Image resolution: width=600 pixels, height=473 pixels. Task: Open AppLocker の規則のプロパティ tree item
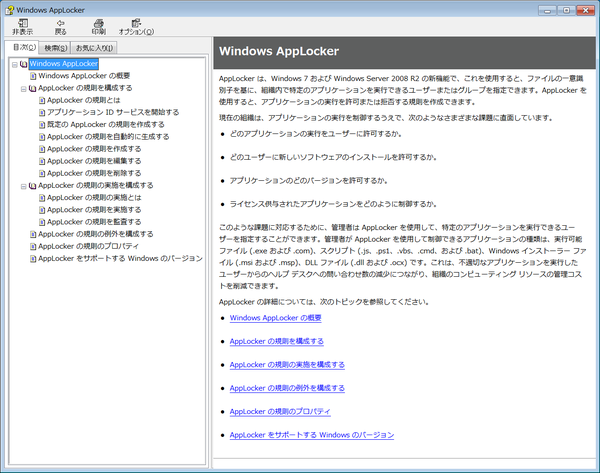point(88,246)
